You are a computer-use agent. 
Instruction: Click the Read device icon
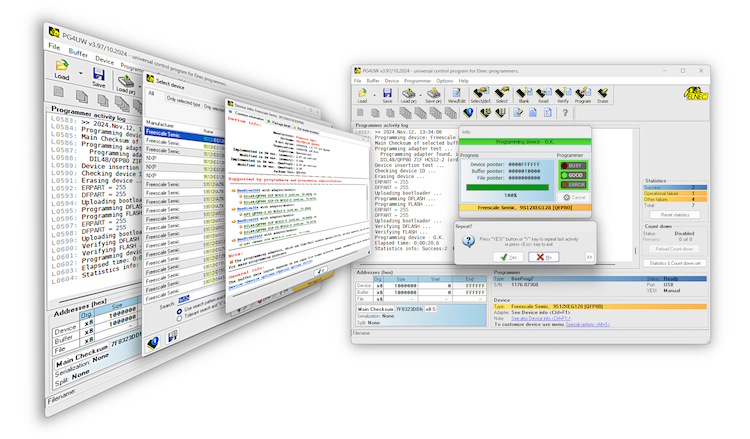(543, 93)
